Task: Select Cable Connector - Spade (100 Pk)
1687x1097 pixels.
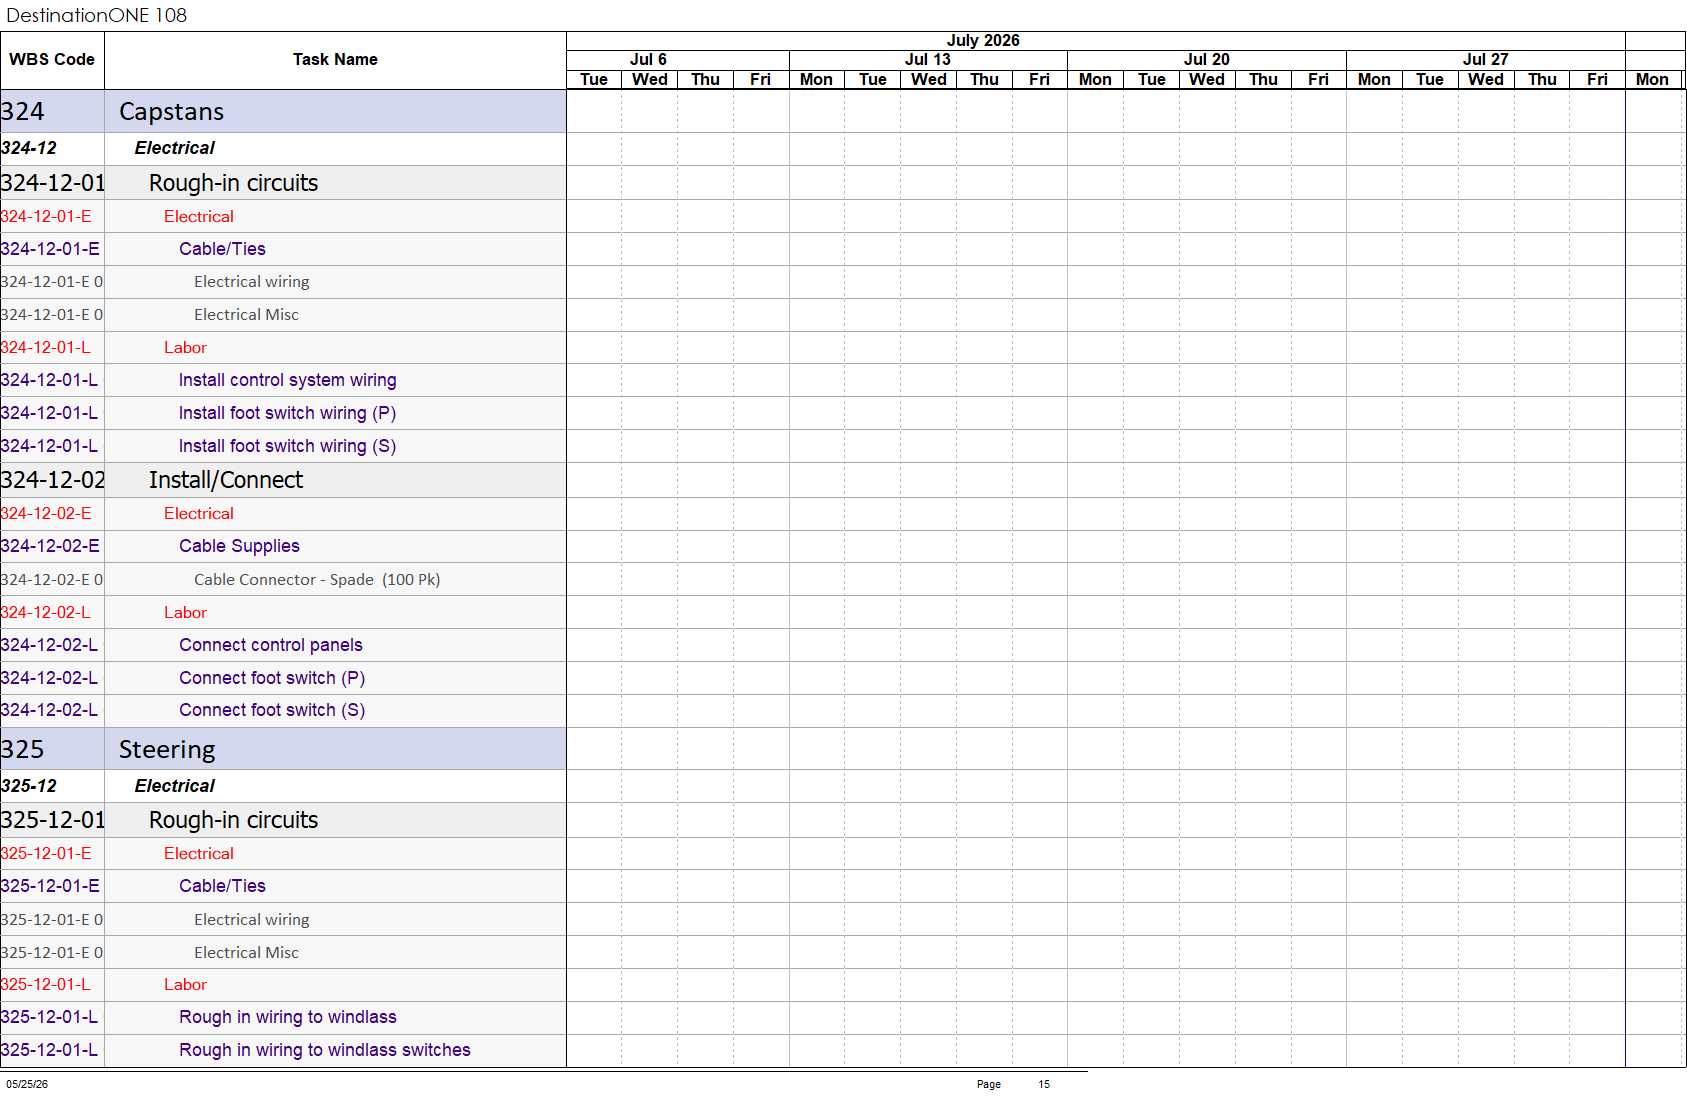Action: point(317,580)
